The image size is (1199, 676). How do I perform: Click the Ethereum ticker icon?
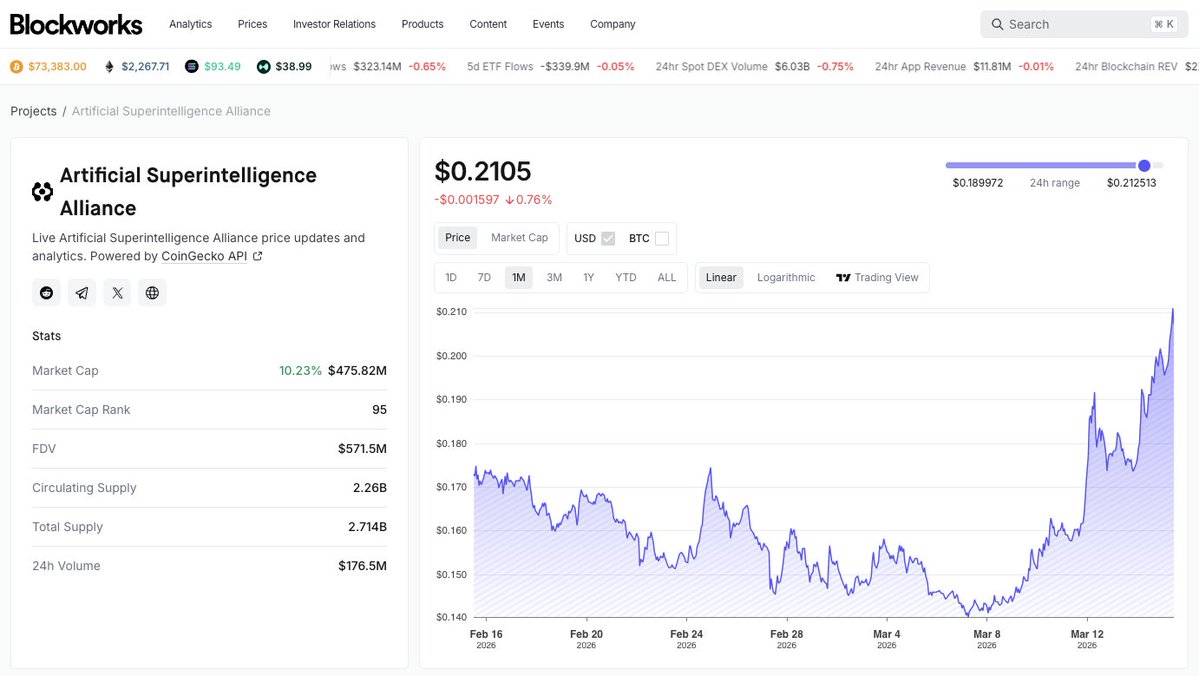click(x=109, y=67)
